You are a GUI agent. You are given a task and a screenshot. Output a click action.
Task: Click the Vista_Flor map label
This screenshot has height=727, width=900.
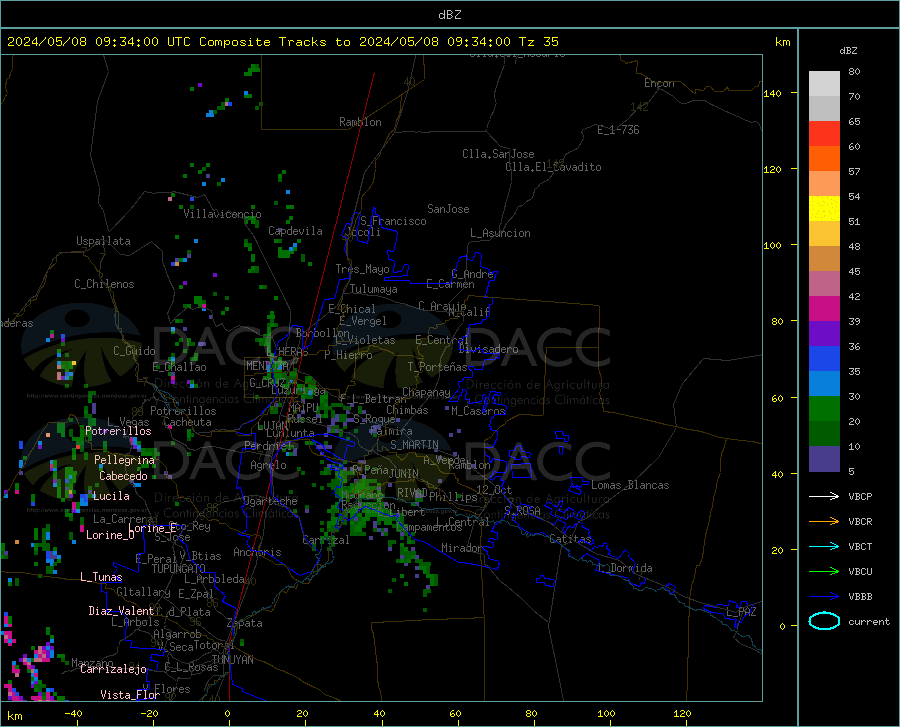click(x=130, y=695)
